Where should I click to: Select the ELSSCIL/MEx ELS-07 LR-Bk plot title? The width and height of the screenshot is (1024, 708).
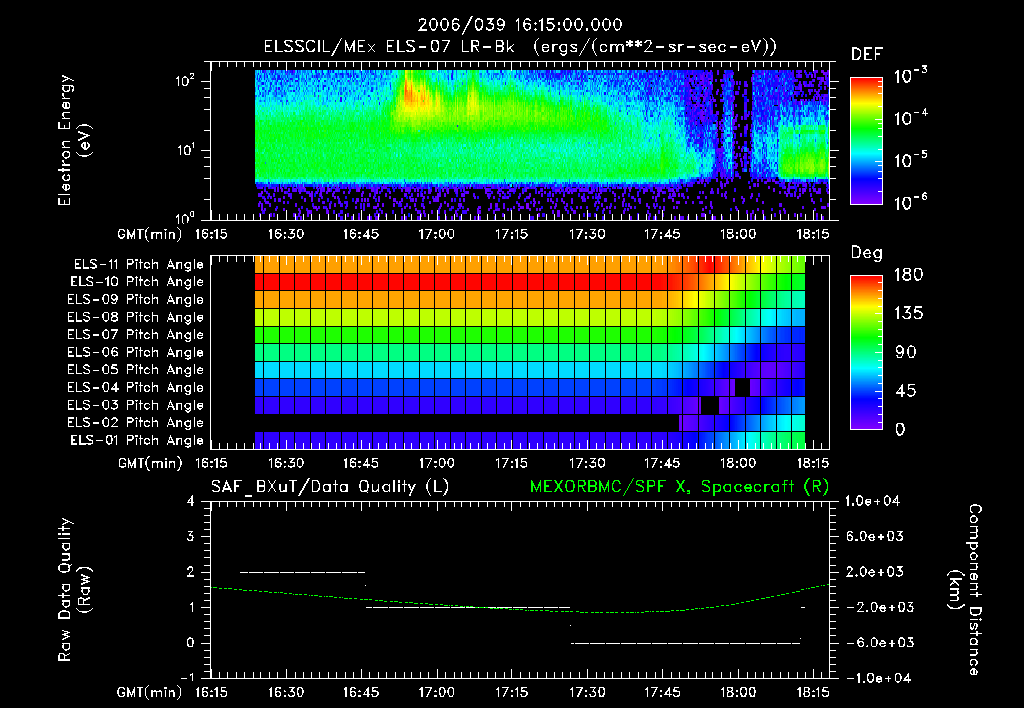point(520,47)
